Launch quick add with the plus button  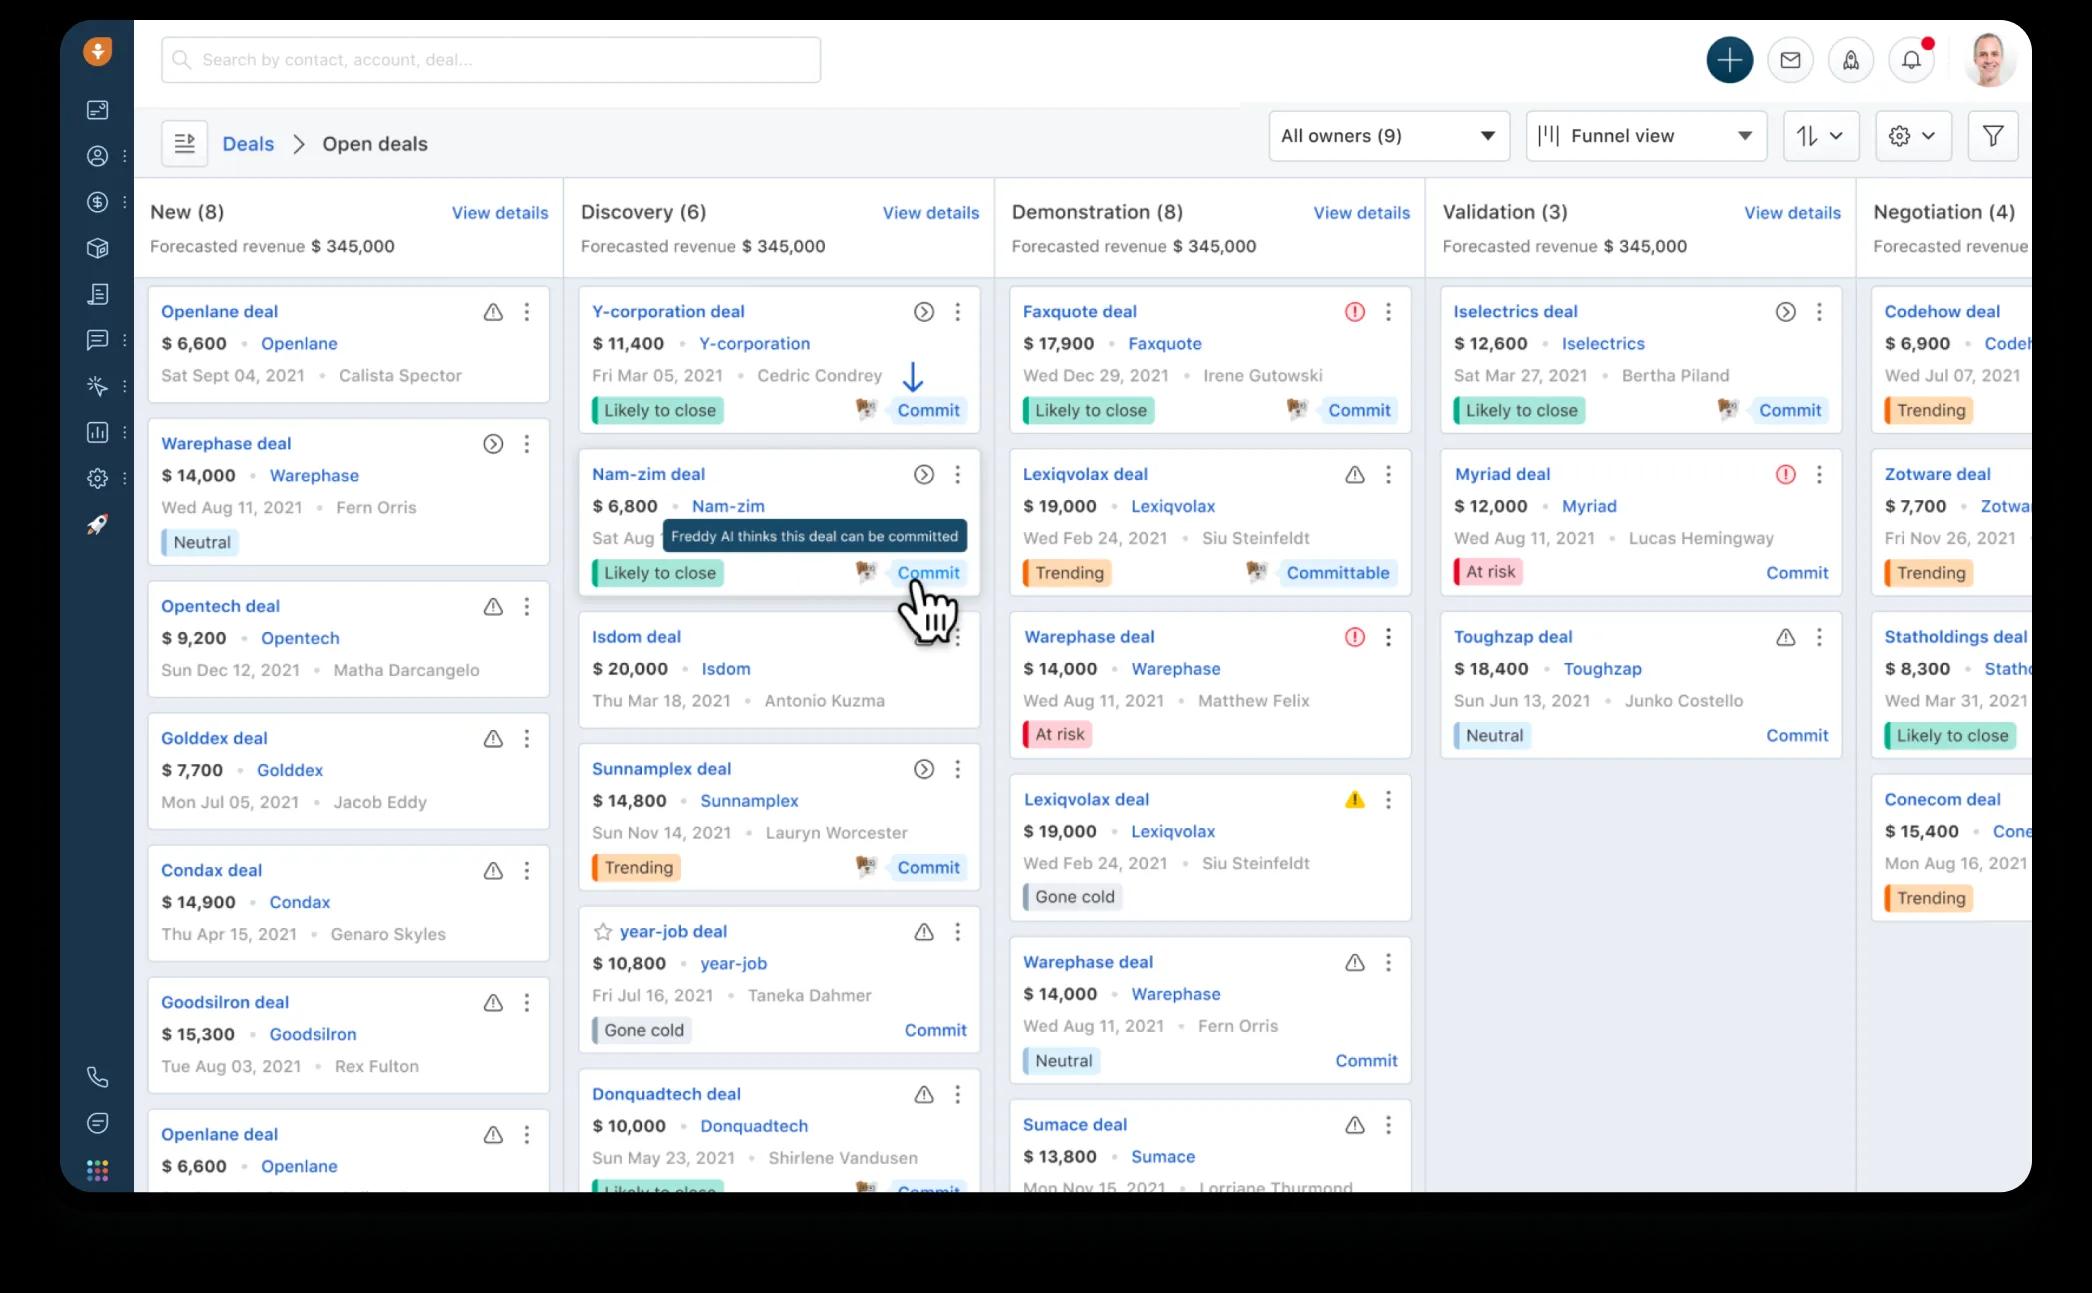tap(1729, 59)
